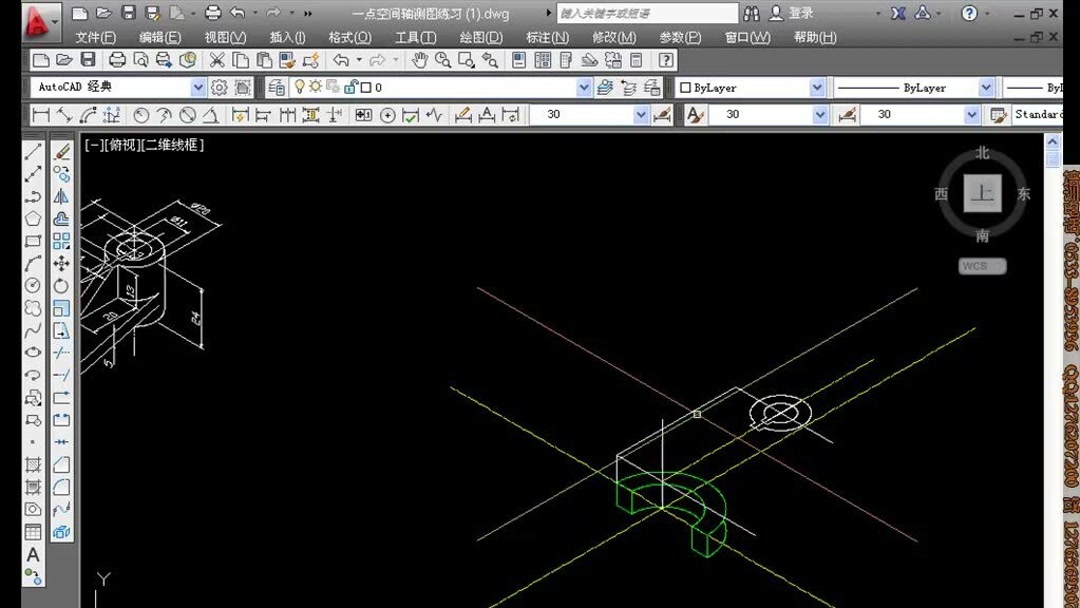Select the Rectangle tool
Screen dimensions: 1080x608
[32, 240]
